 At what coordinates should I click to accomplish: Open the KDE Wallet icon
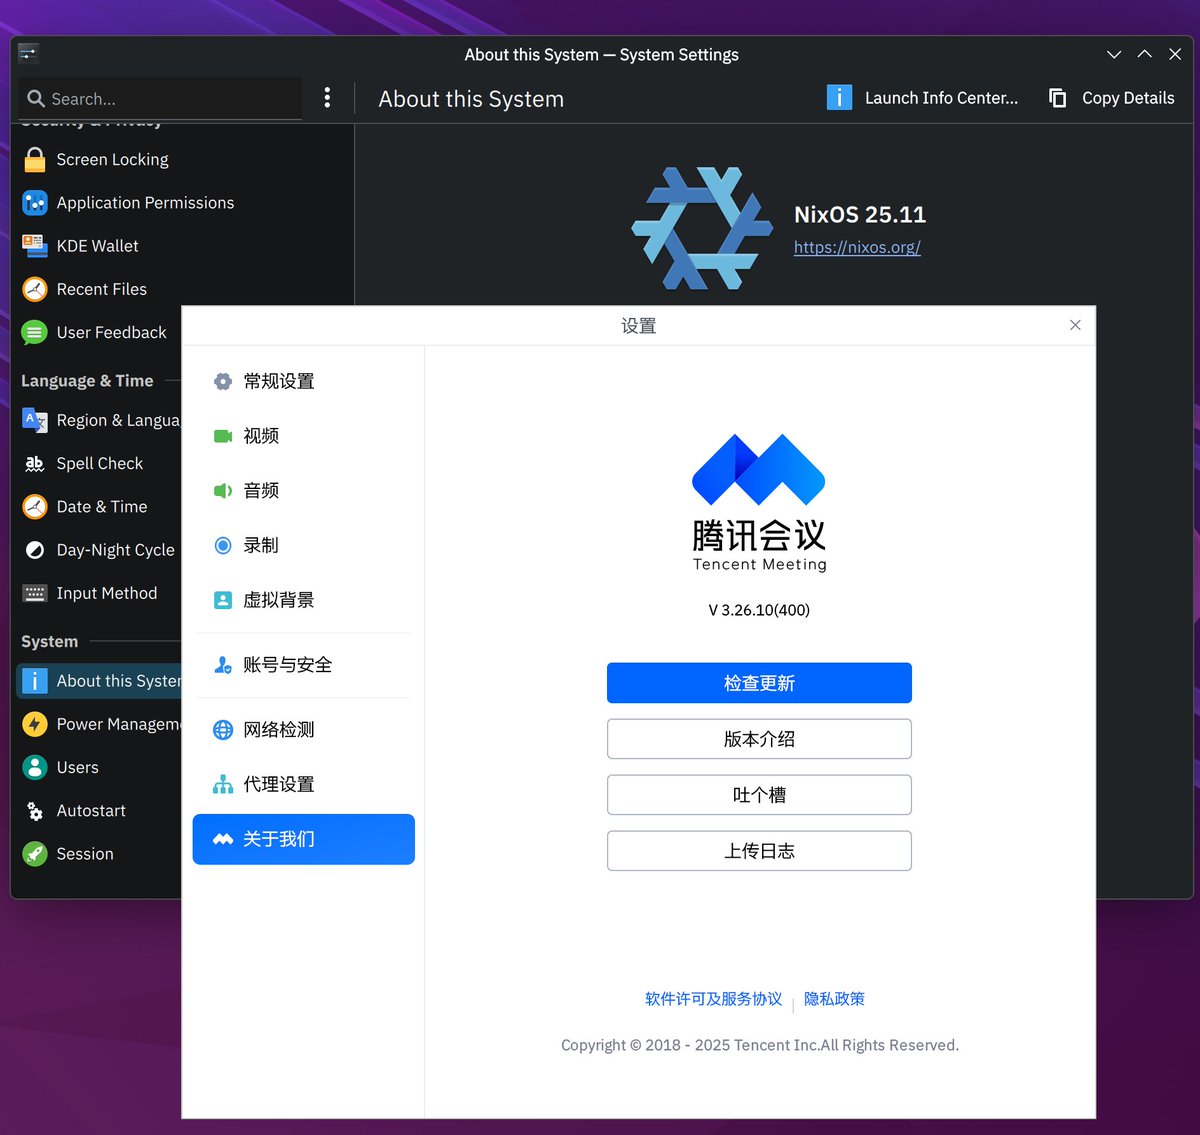click(35, 246)
